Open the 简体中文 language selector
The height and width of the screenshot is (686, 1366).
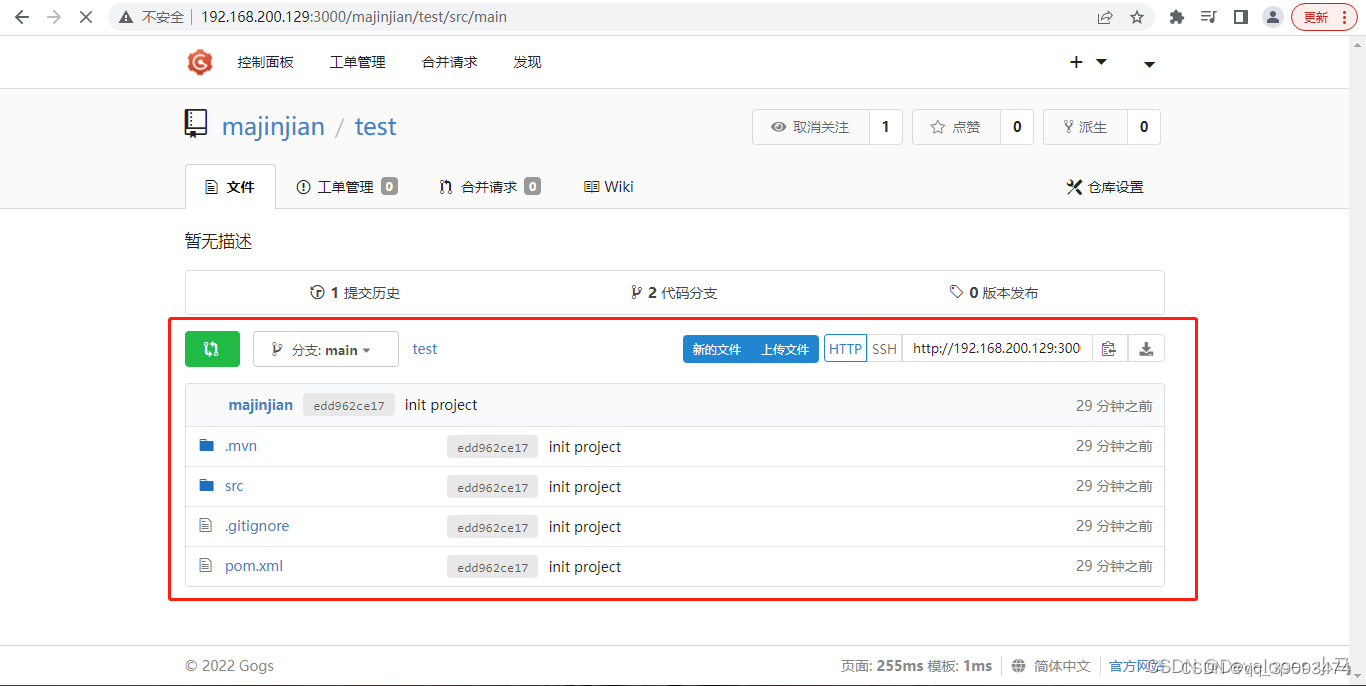click(1062, 666)
